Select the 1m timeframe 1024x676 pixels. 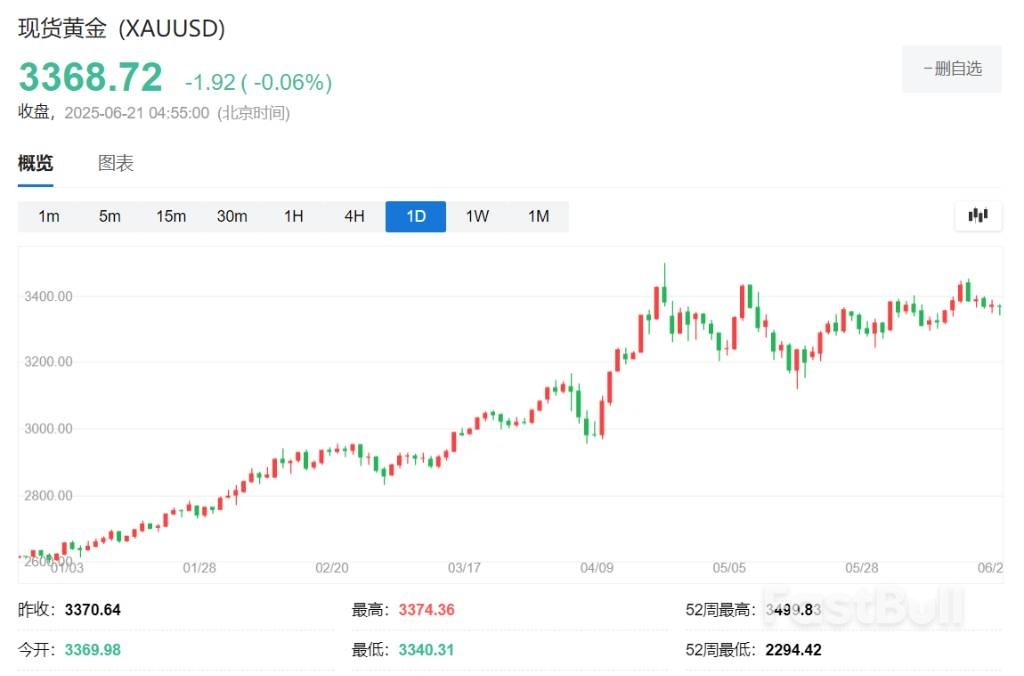coord(48,216)
